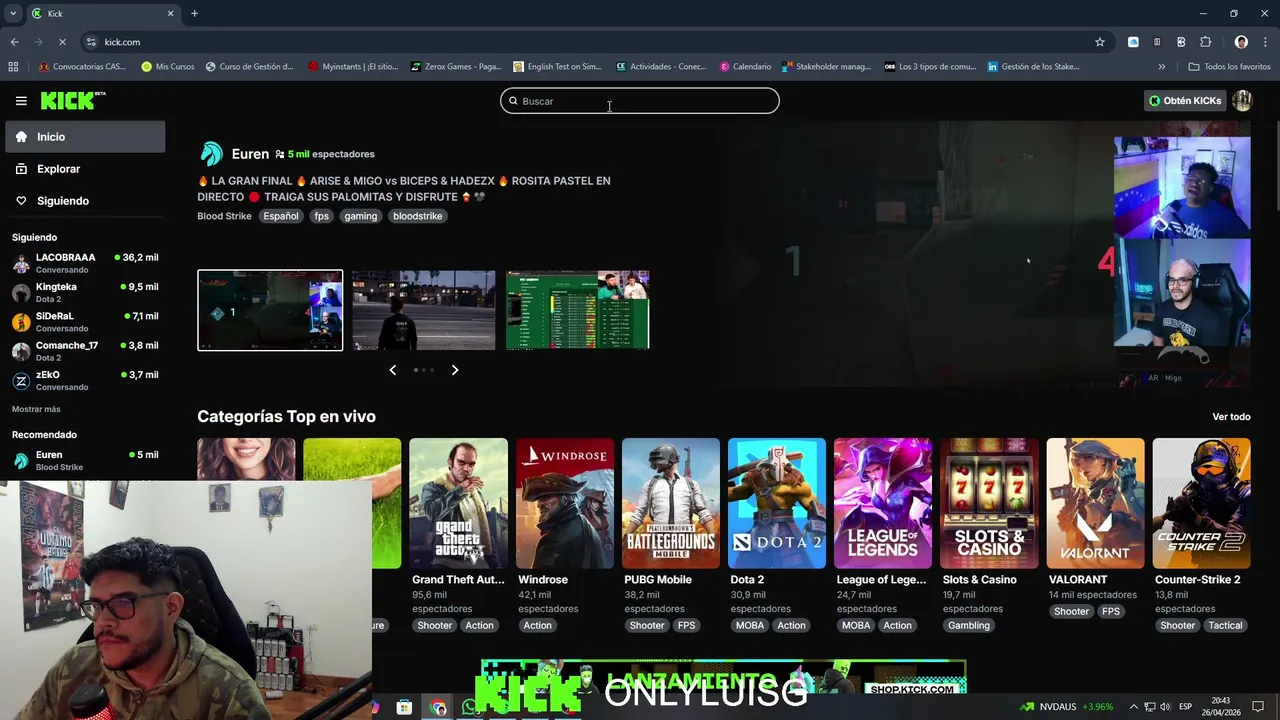The height and width of the screenshot is (720, 1280).
Task: Select the bloodstrike tag
Action: tap(417, 216)
